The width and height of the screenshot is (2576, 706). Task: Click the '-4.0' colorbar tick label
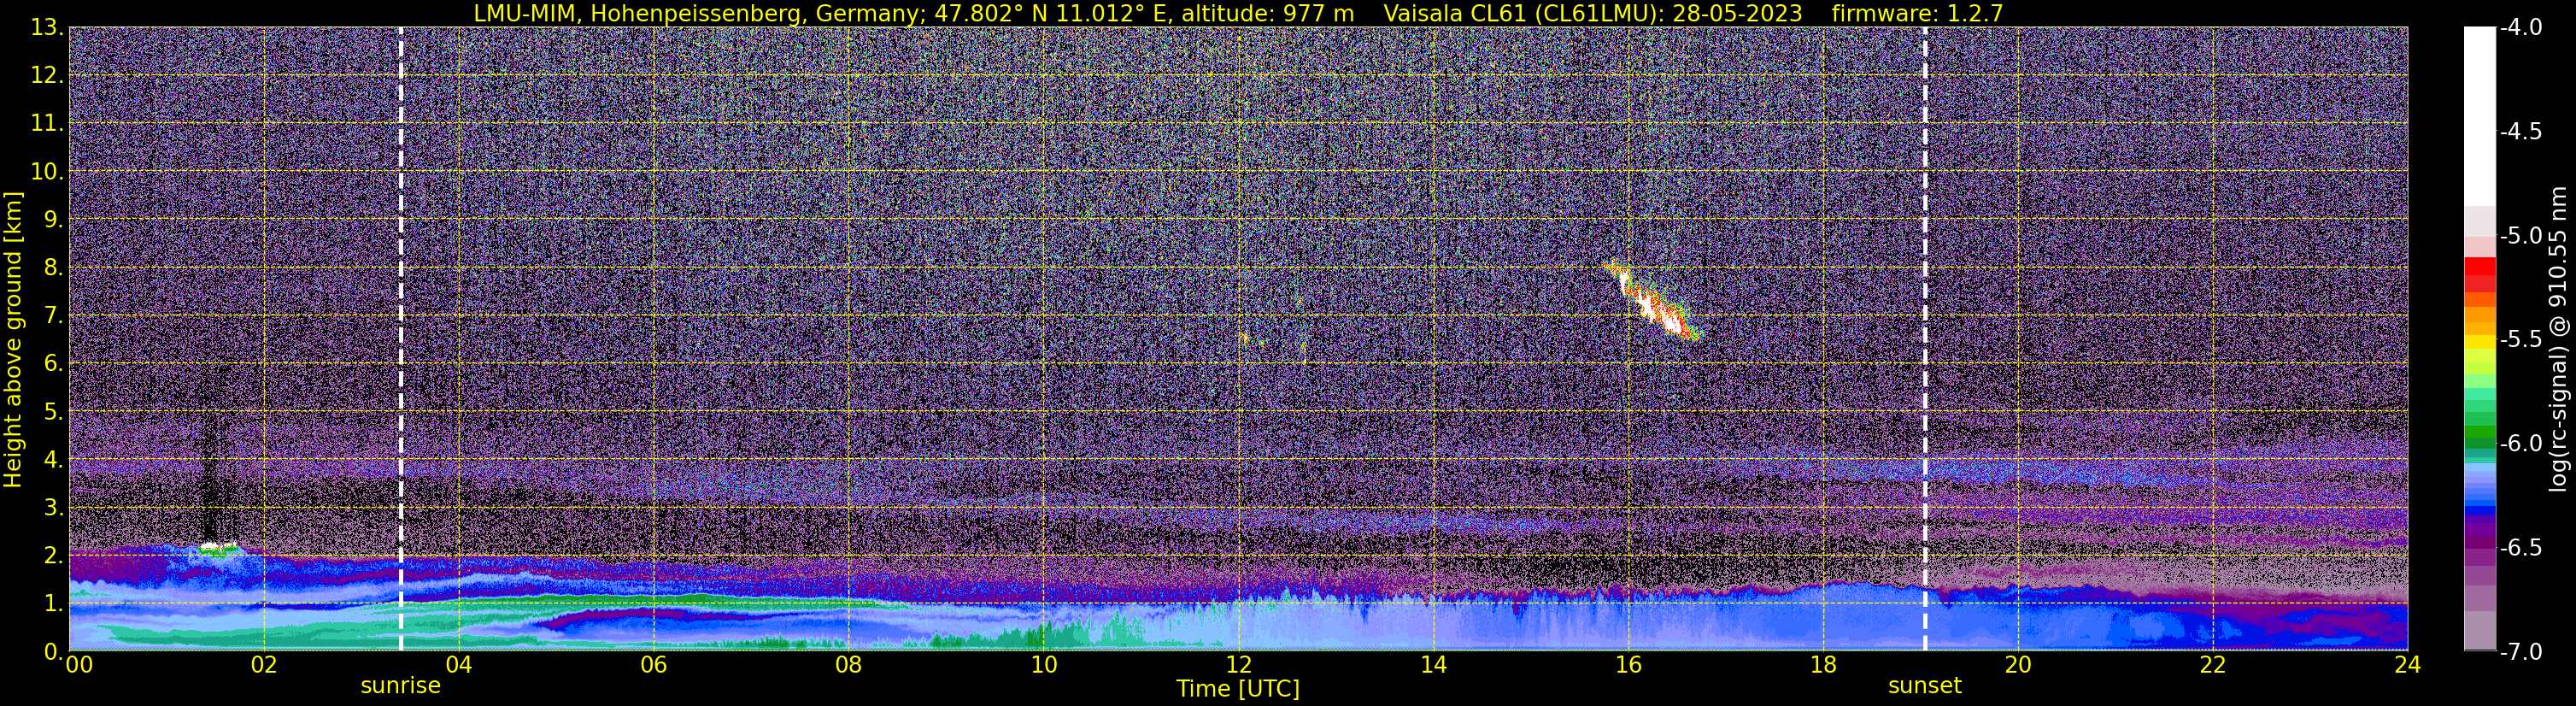tap(2520, 27)
